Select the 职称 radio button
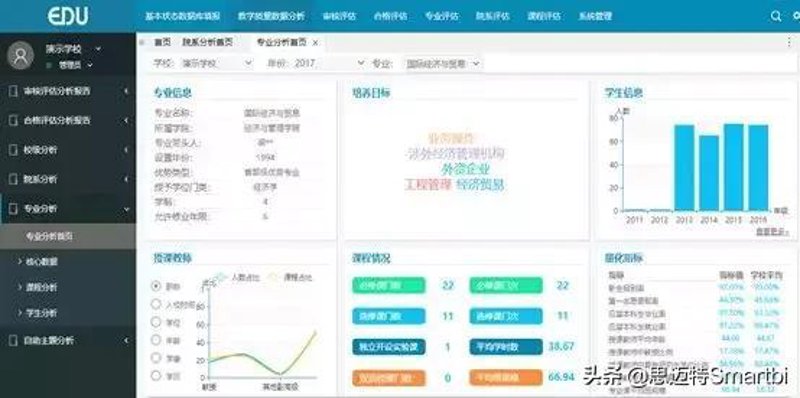 (156, 286)
